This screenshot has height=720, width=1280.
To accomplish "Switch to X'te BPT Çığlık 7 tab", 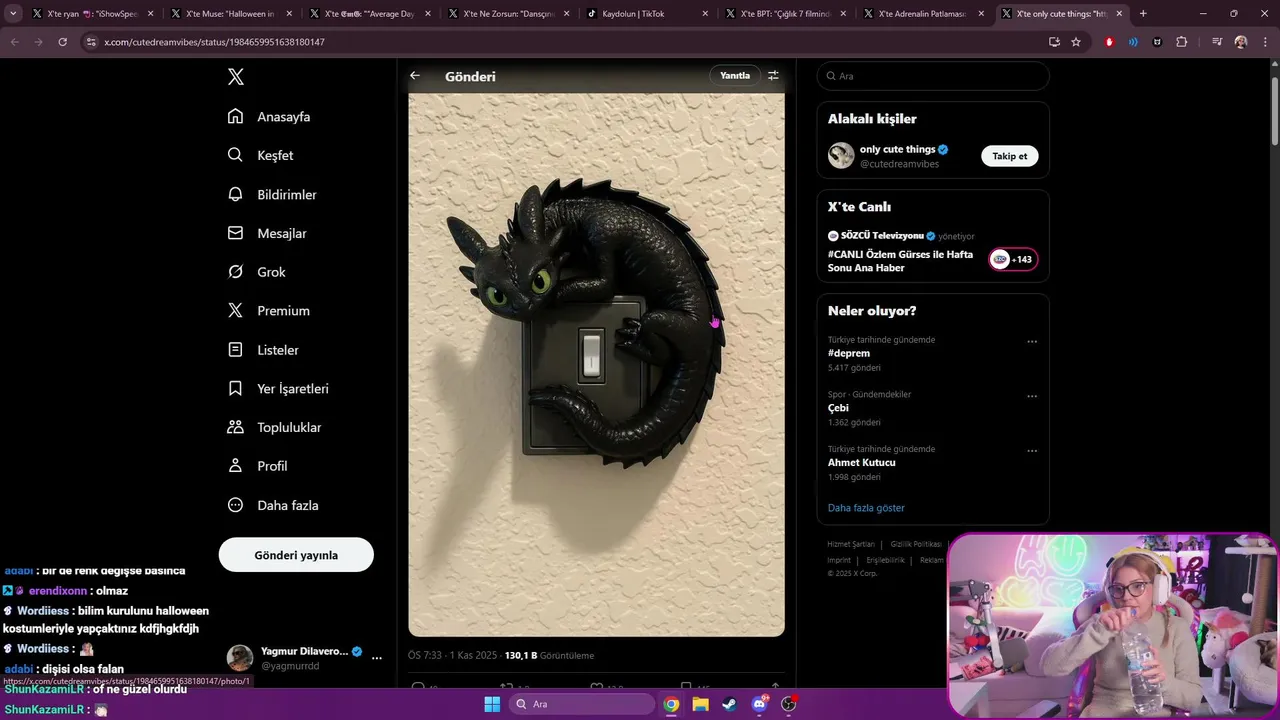I will click(x=786, y=14).
